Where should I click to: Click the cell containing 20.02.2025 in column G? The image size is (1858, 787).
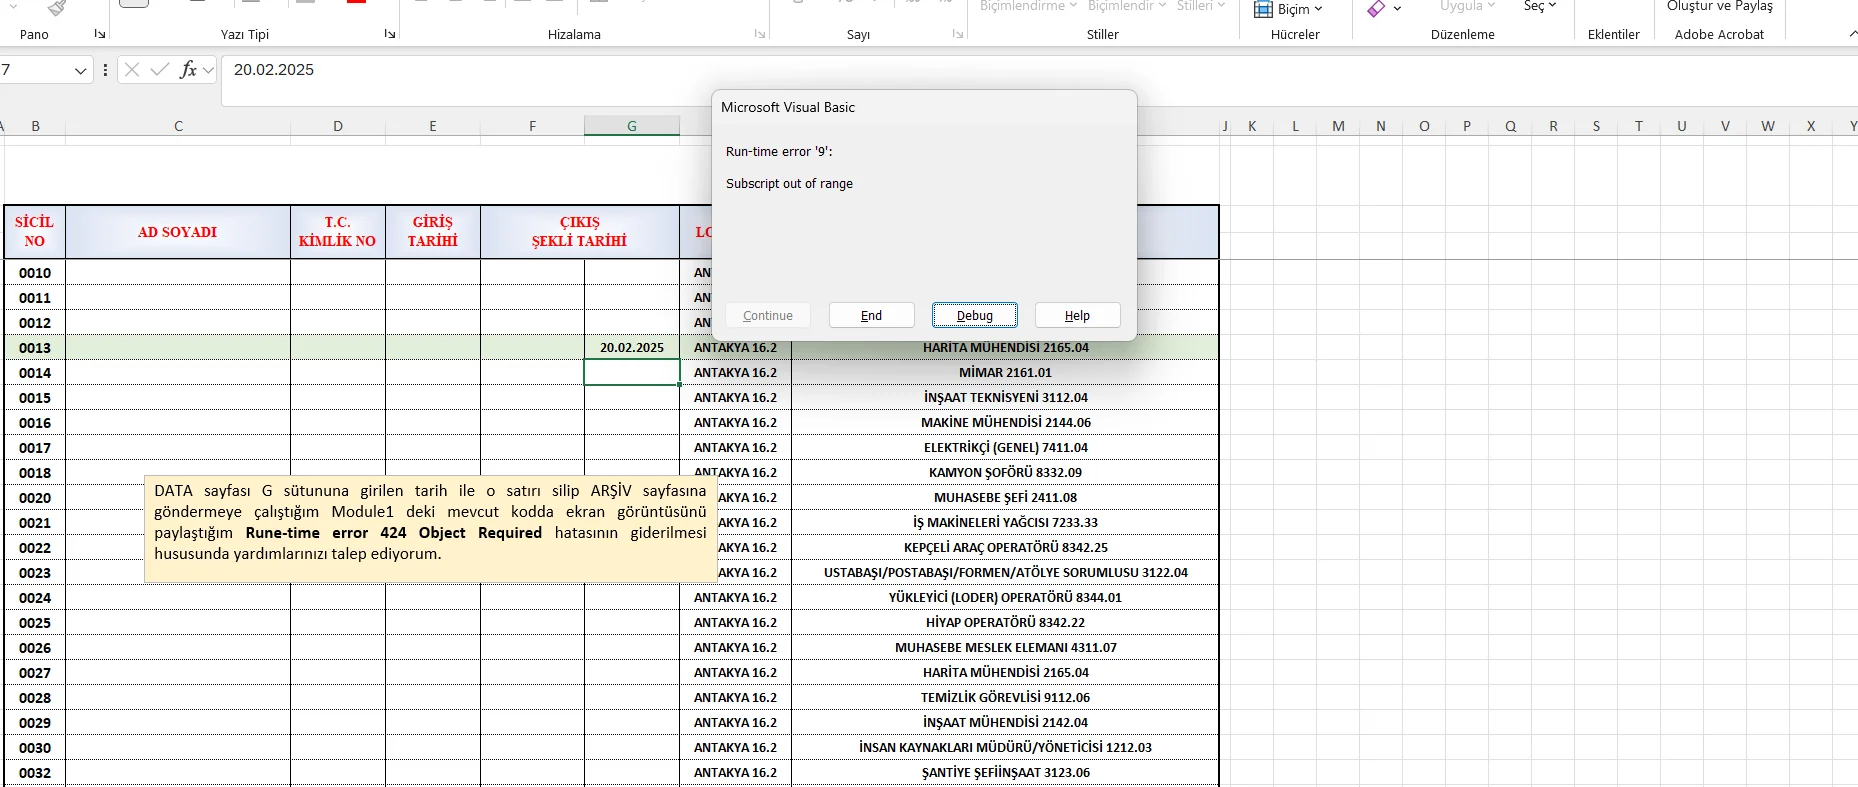(x=632, y=348)
